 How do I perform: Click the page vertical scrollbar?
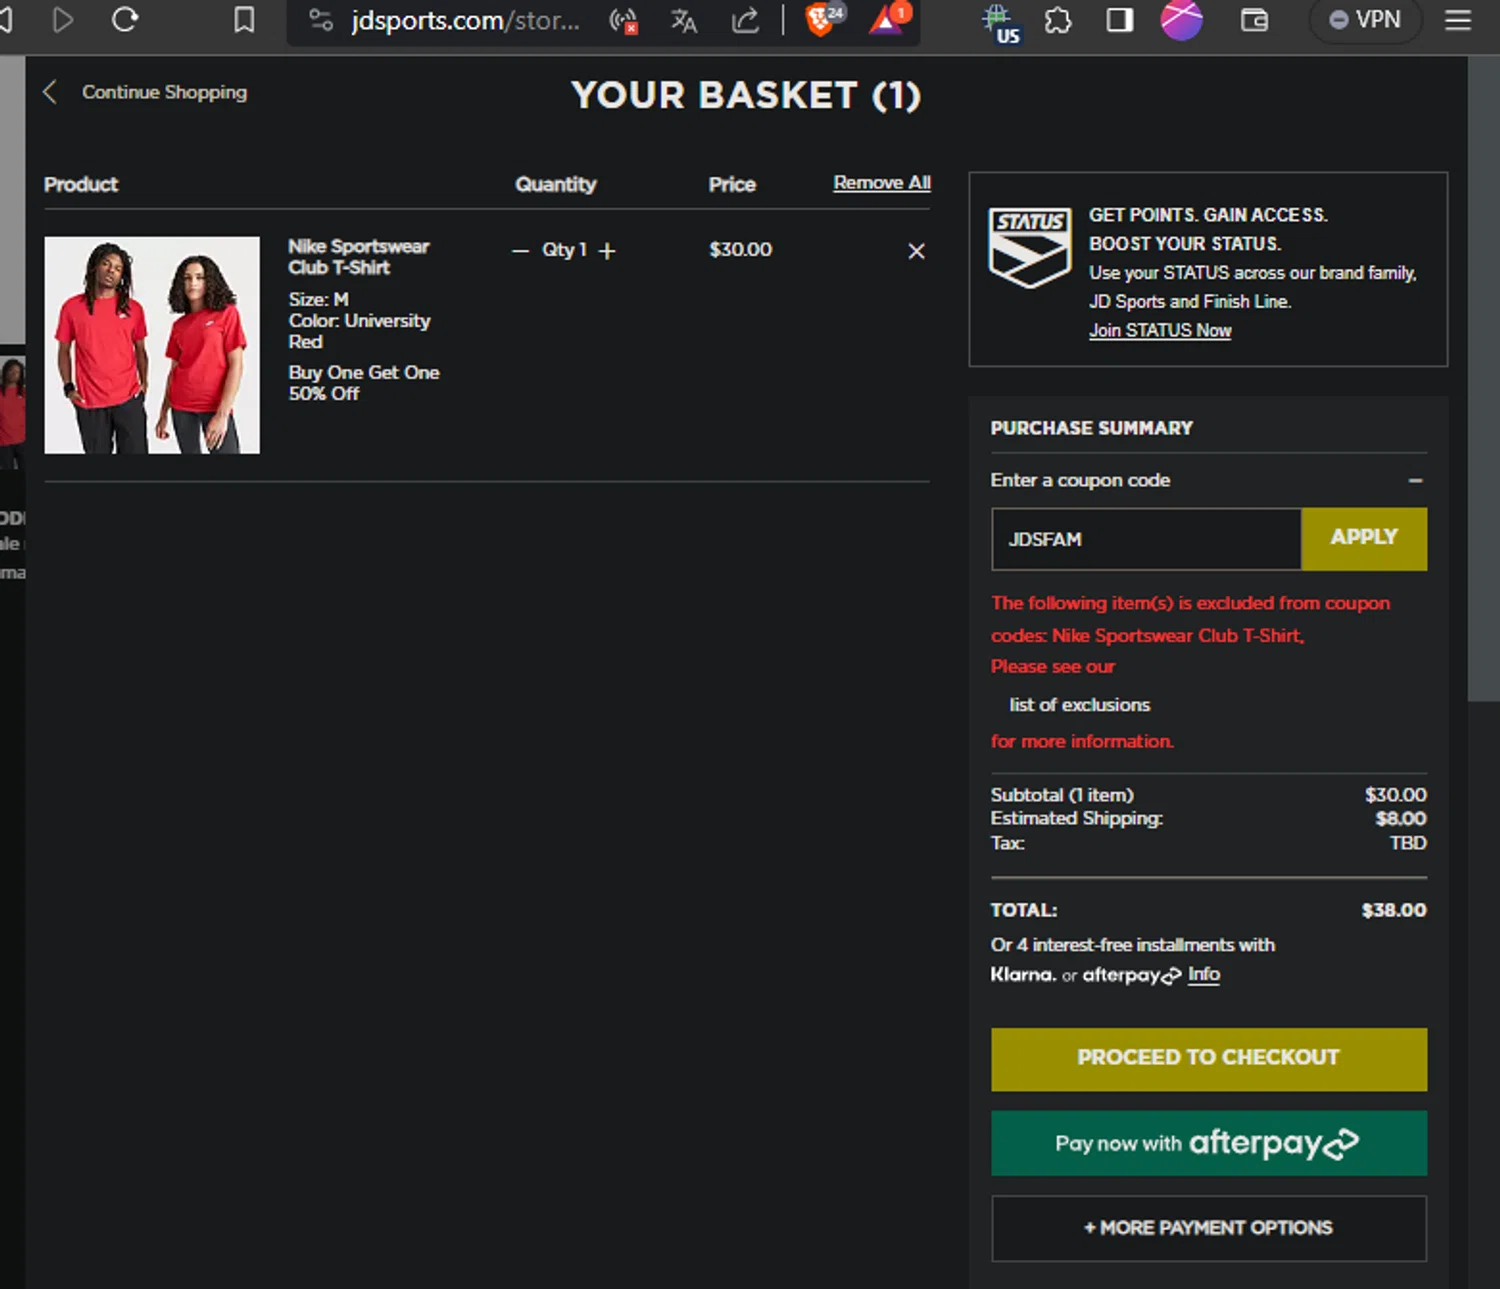click(x=1483, y=380)
